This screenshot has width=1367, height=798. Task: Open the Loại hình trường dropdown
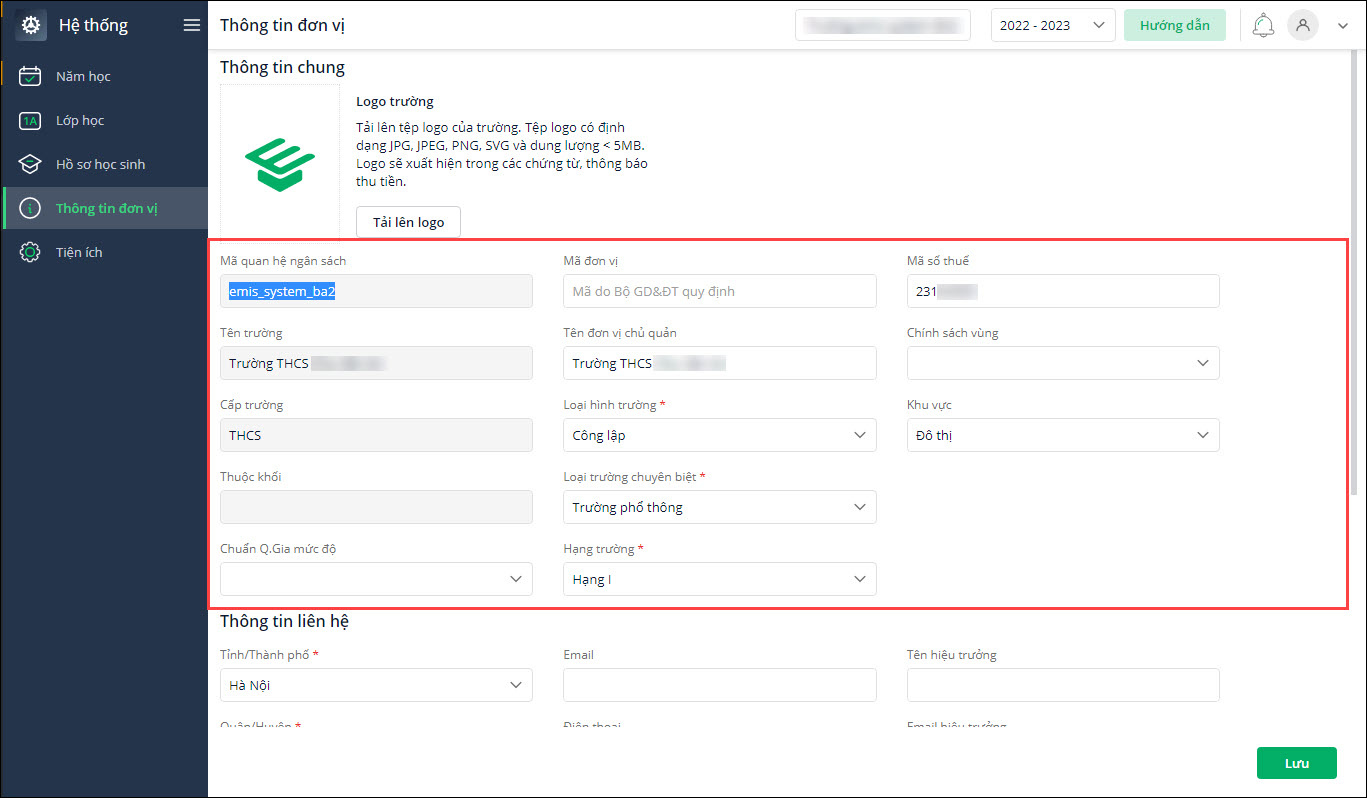coord(720,435)
